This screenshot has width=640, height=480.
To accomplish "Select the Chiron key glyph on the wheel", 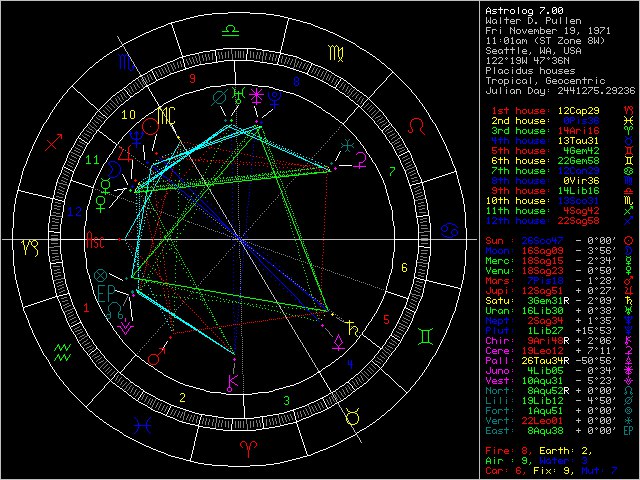I will pyautogui.click(x=232, y=382).
